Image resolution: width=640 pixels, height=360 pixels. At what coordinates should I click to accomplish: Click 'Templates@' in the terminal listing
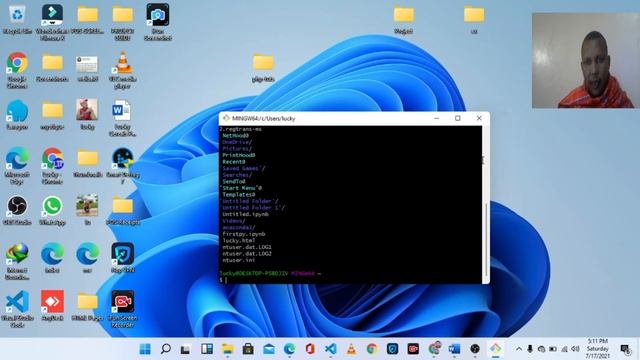click(239, 195)
